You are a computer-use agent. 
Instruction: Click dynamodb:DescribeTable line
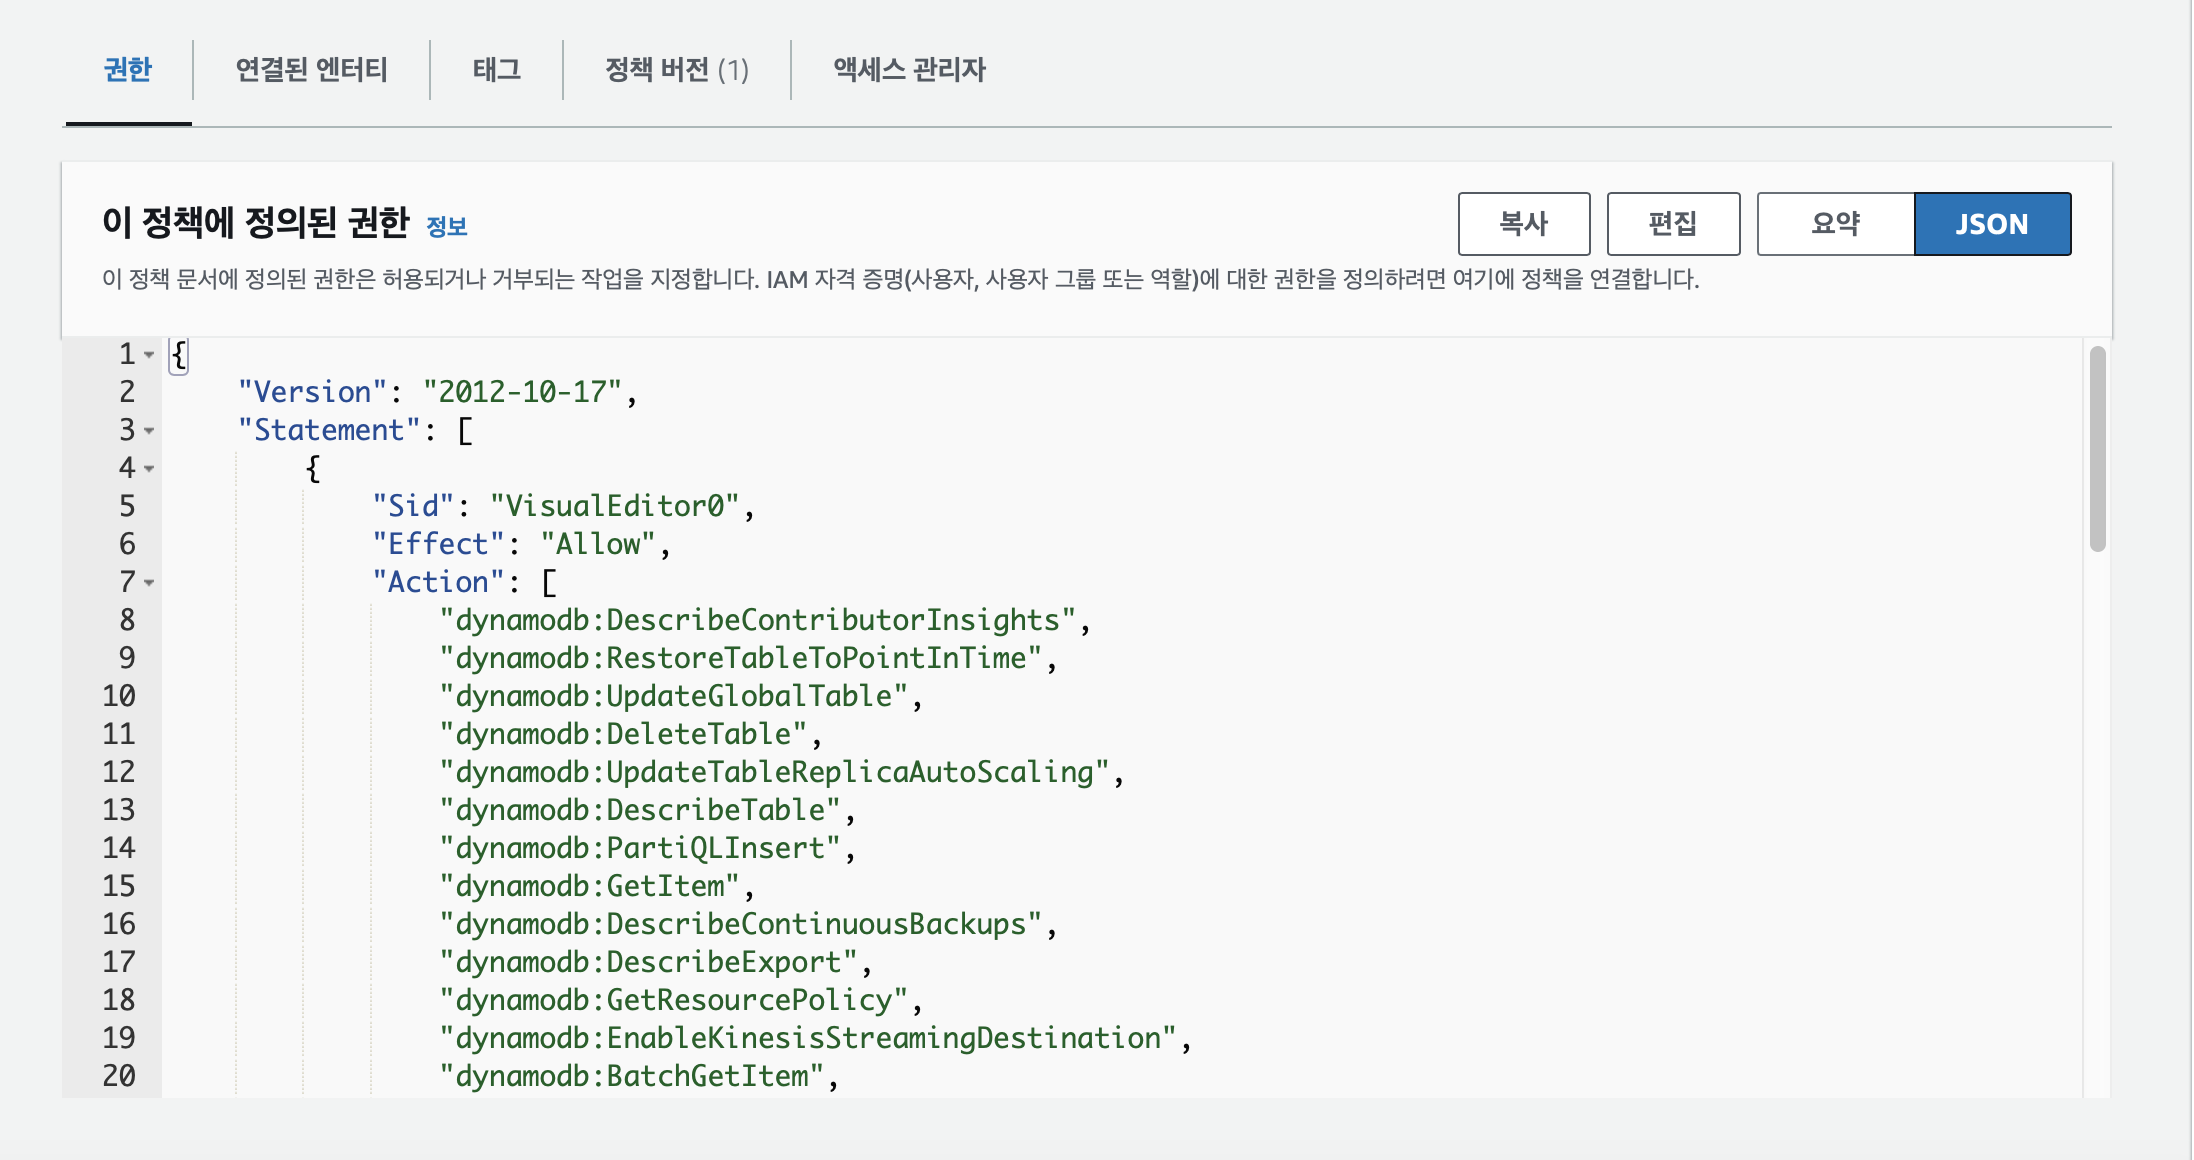646,810
